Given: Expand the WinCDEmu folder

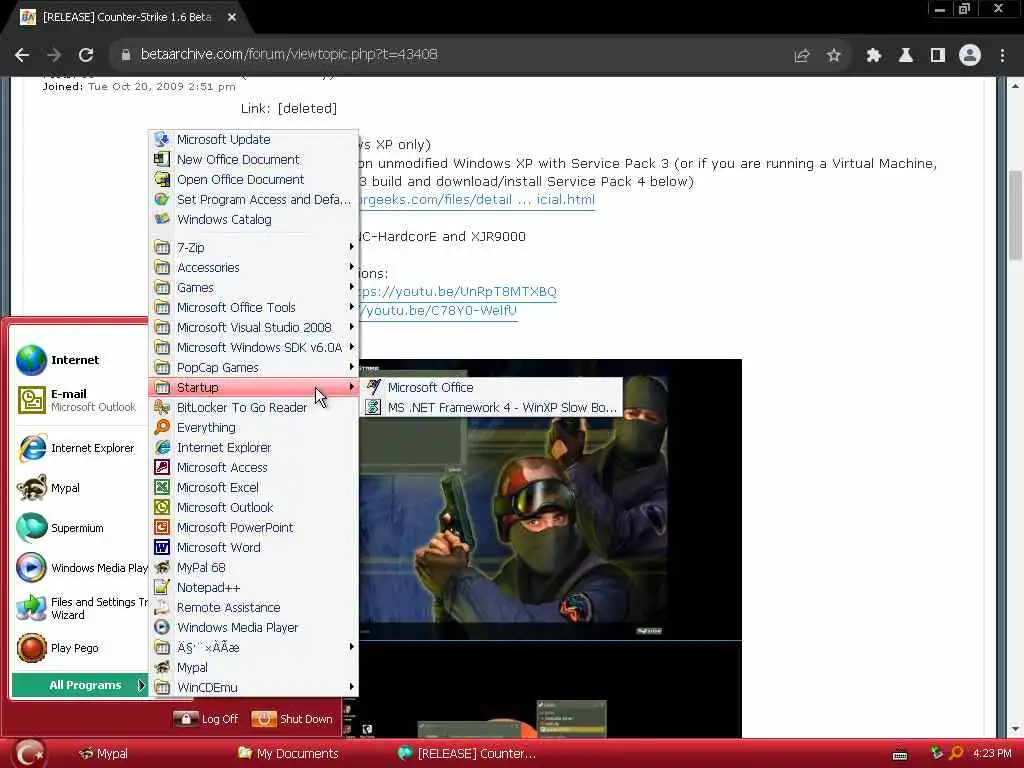Looking at the screenshot, I should 254,688.
